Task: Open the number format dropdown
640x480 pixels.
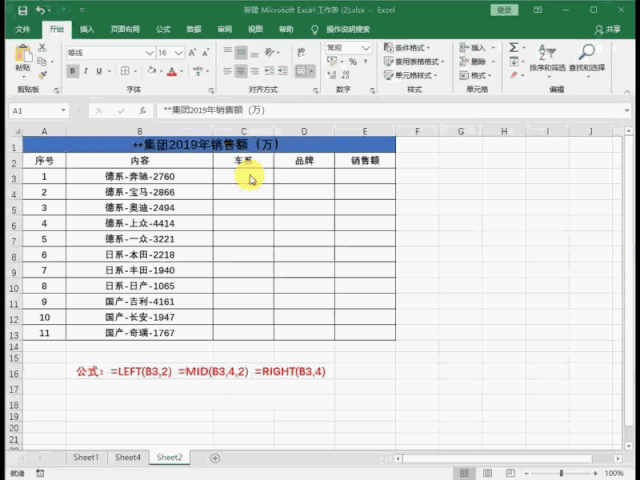Action: click(x=366, y=48)
